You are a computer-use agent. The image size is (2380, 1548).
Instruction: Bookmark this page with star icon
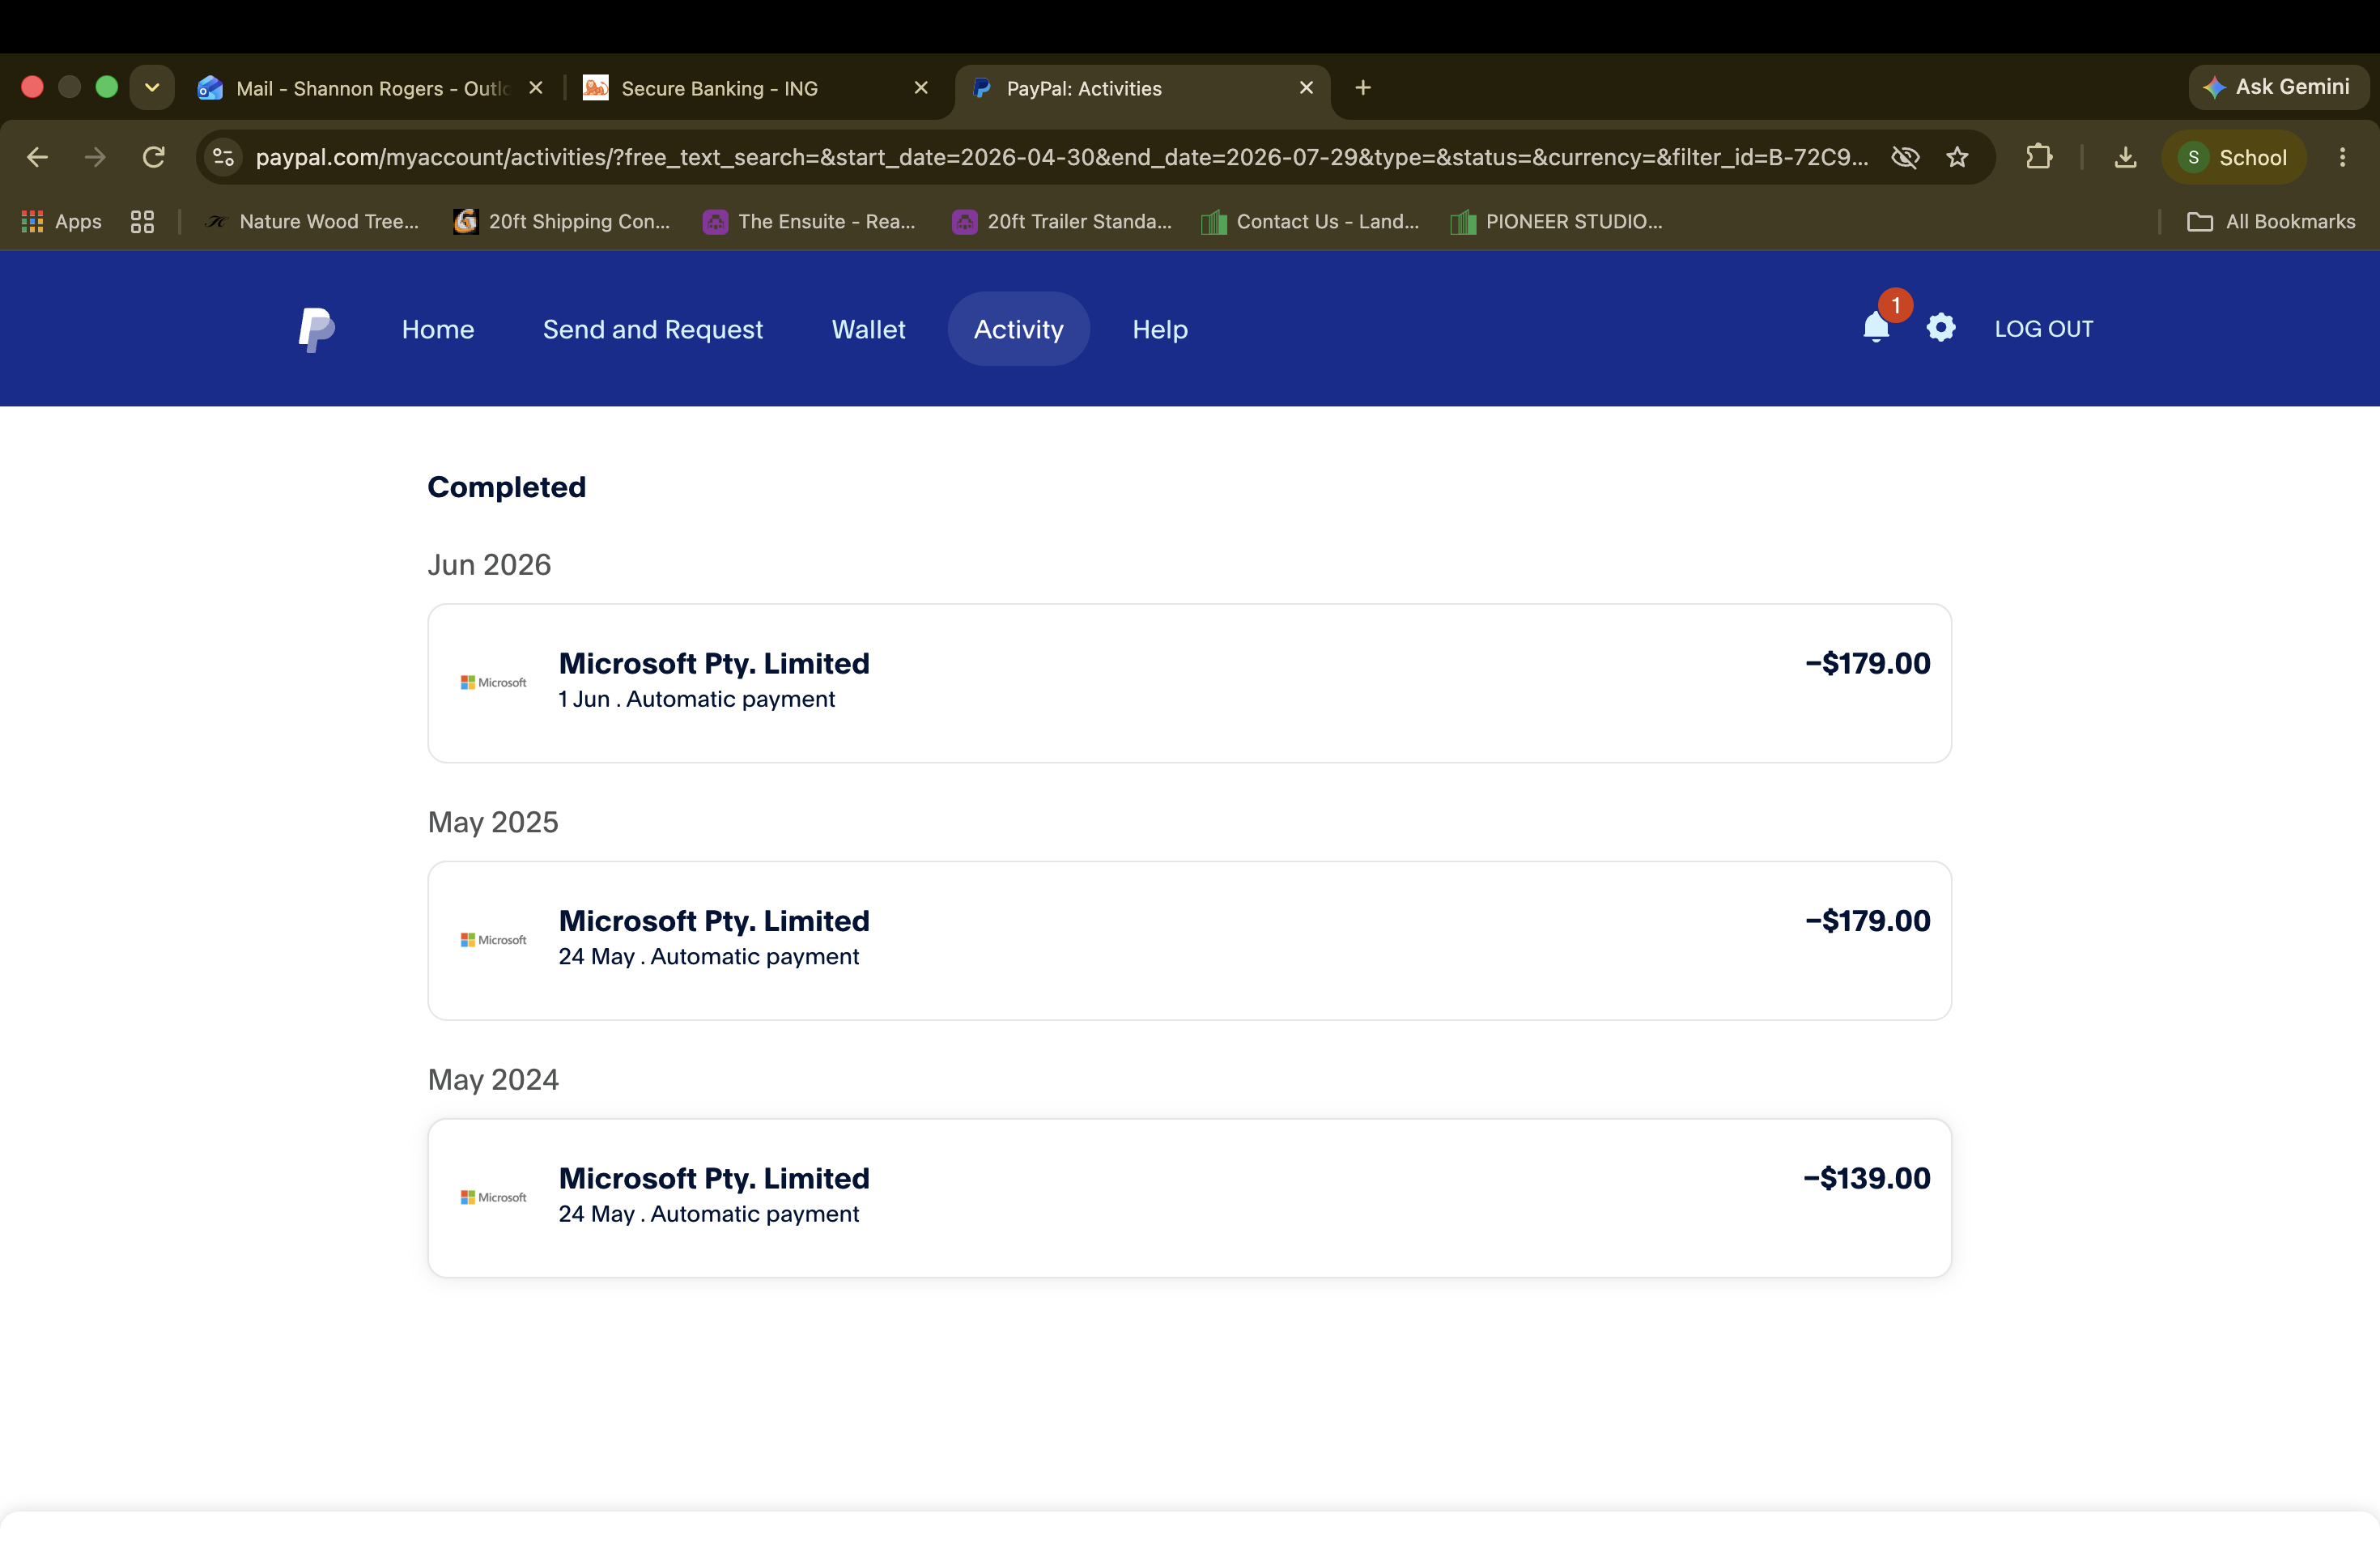pos(1957,157)
